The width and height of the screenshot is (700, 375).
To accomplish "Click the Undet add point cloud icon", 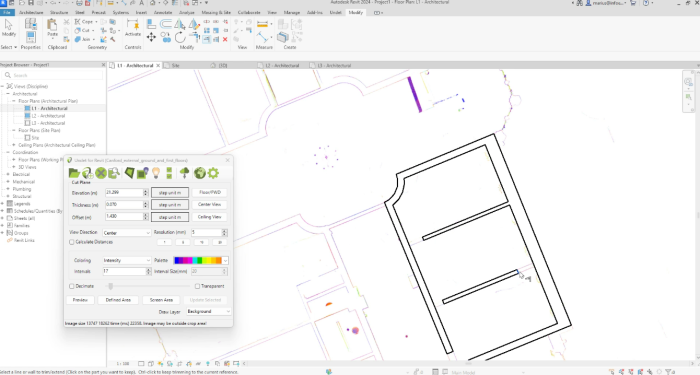I will (88, 173).
